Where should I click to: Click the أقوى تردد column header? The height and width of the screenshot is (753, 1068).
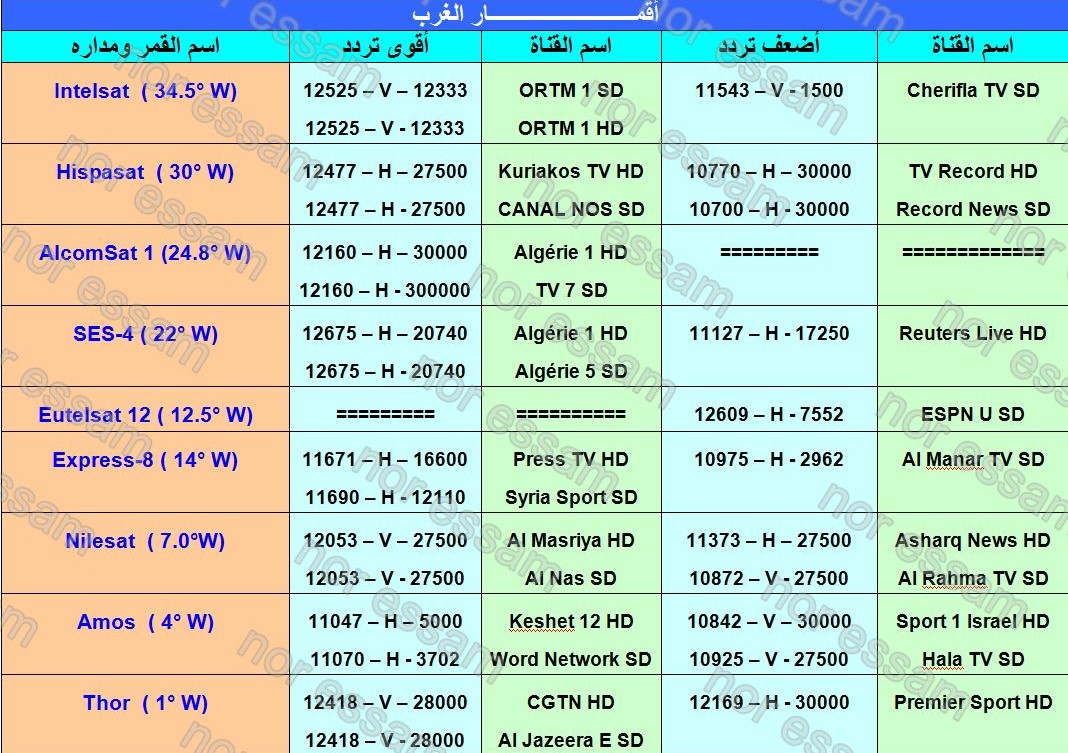[385, 46]
